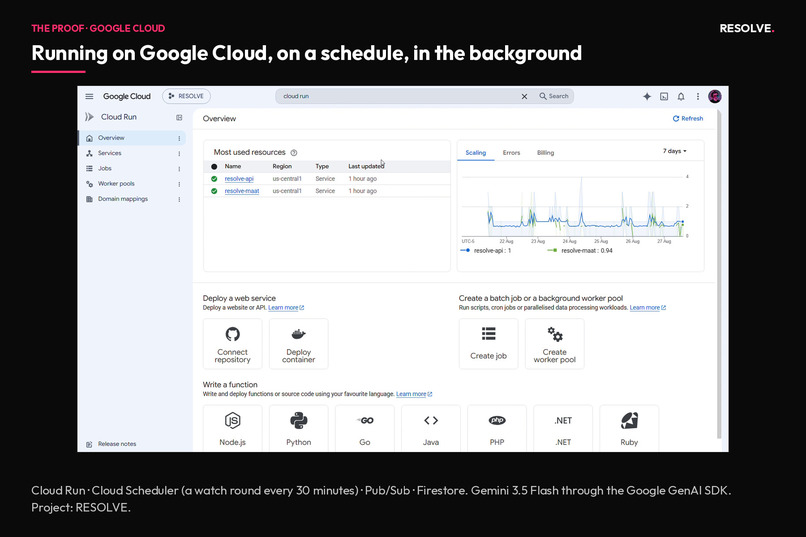Select Overview in the Cloud Run sidebar

(132, 138)
